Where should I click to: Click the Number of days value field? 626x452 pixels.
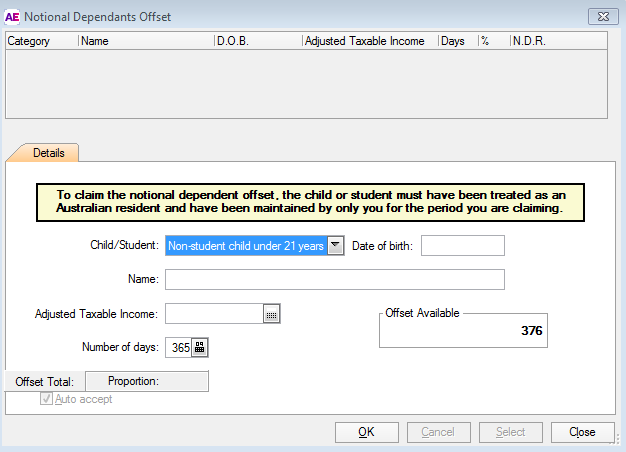click(178, 347)
